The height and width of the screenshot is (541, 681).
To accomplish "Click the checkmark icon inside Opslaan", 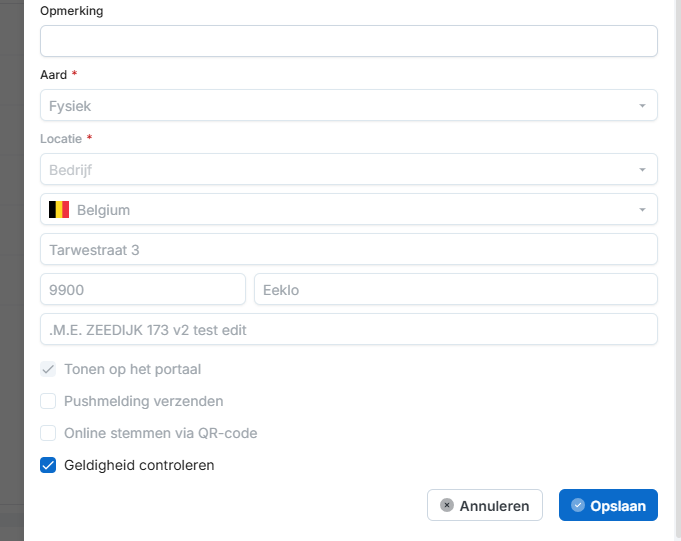I will tap(577, 506).
